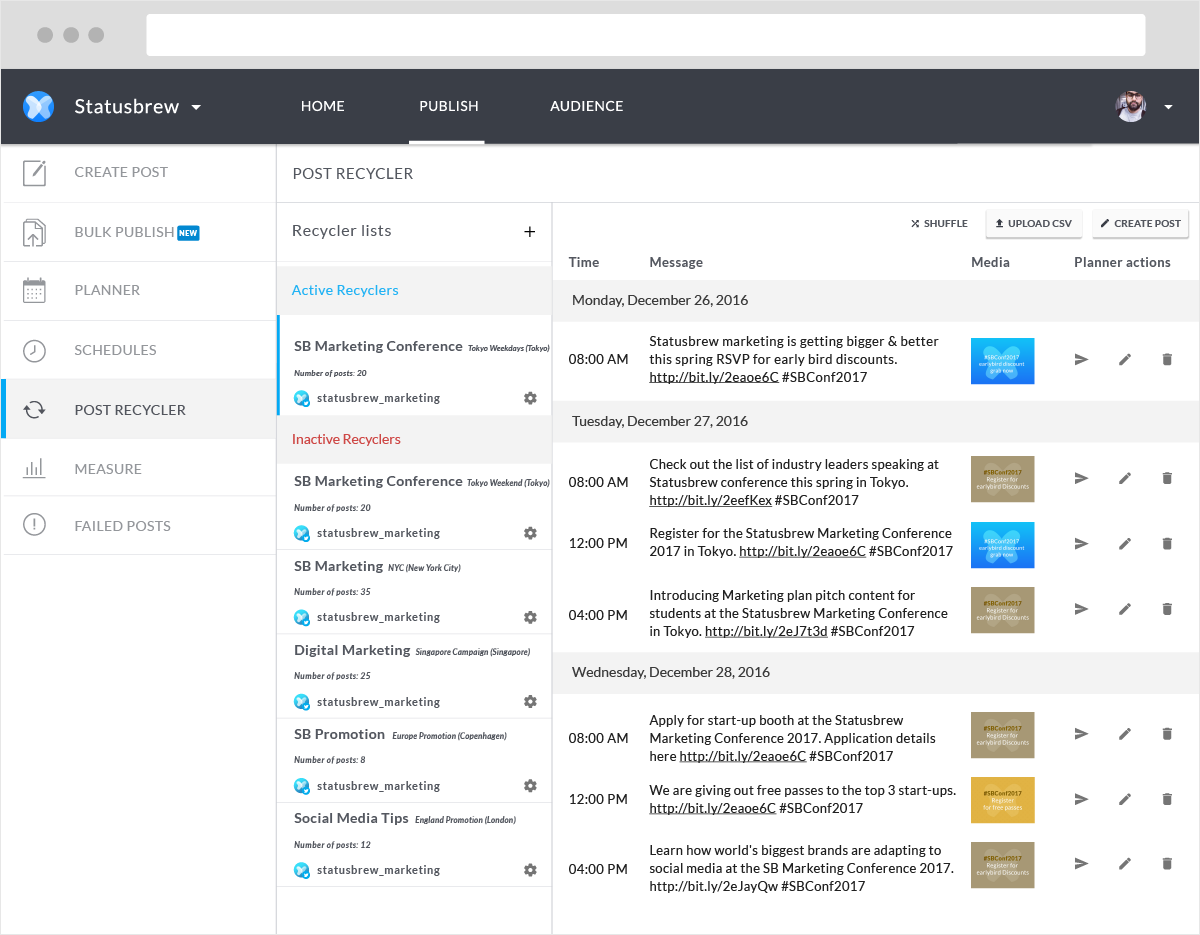Delete the Tuesday 08:00 AM post
The image size is (1200, 935).
click(x=1167, y=479)
